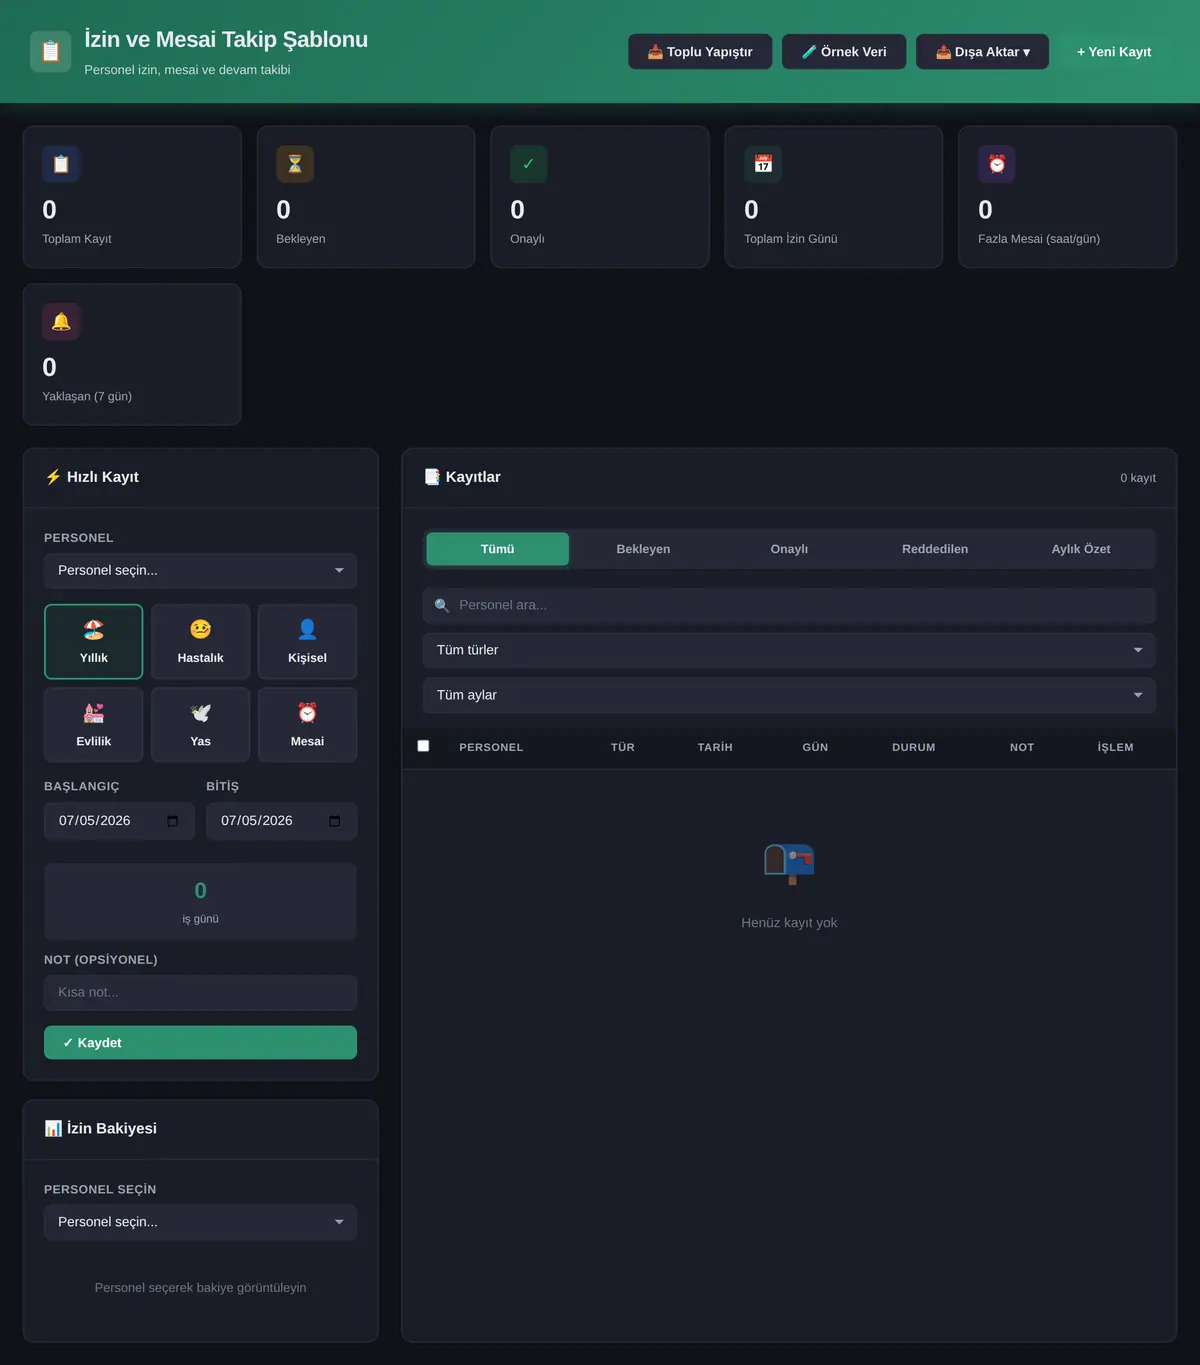Open the Dışa Aktar export menu
1200x1365 pixels.
click(982, 52)
